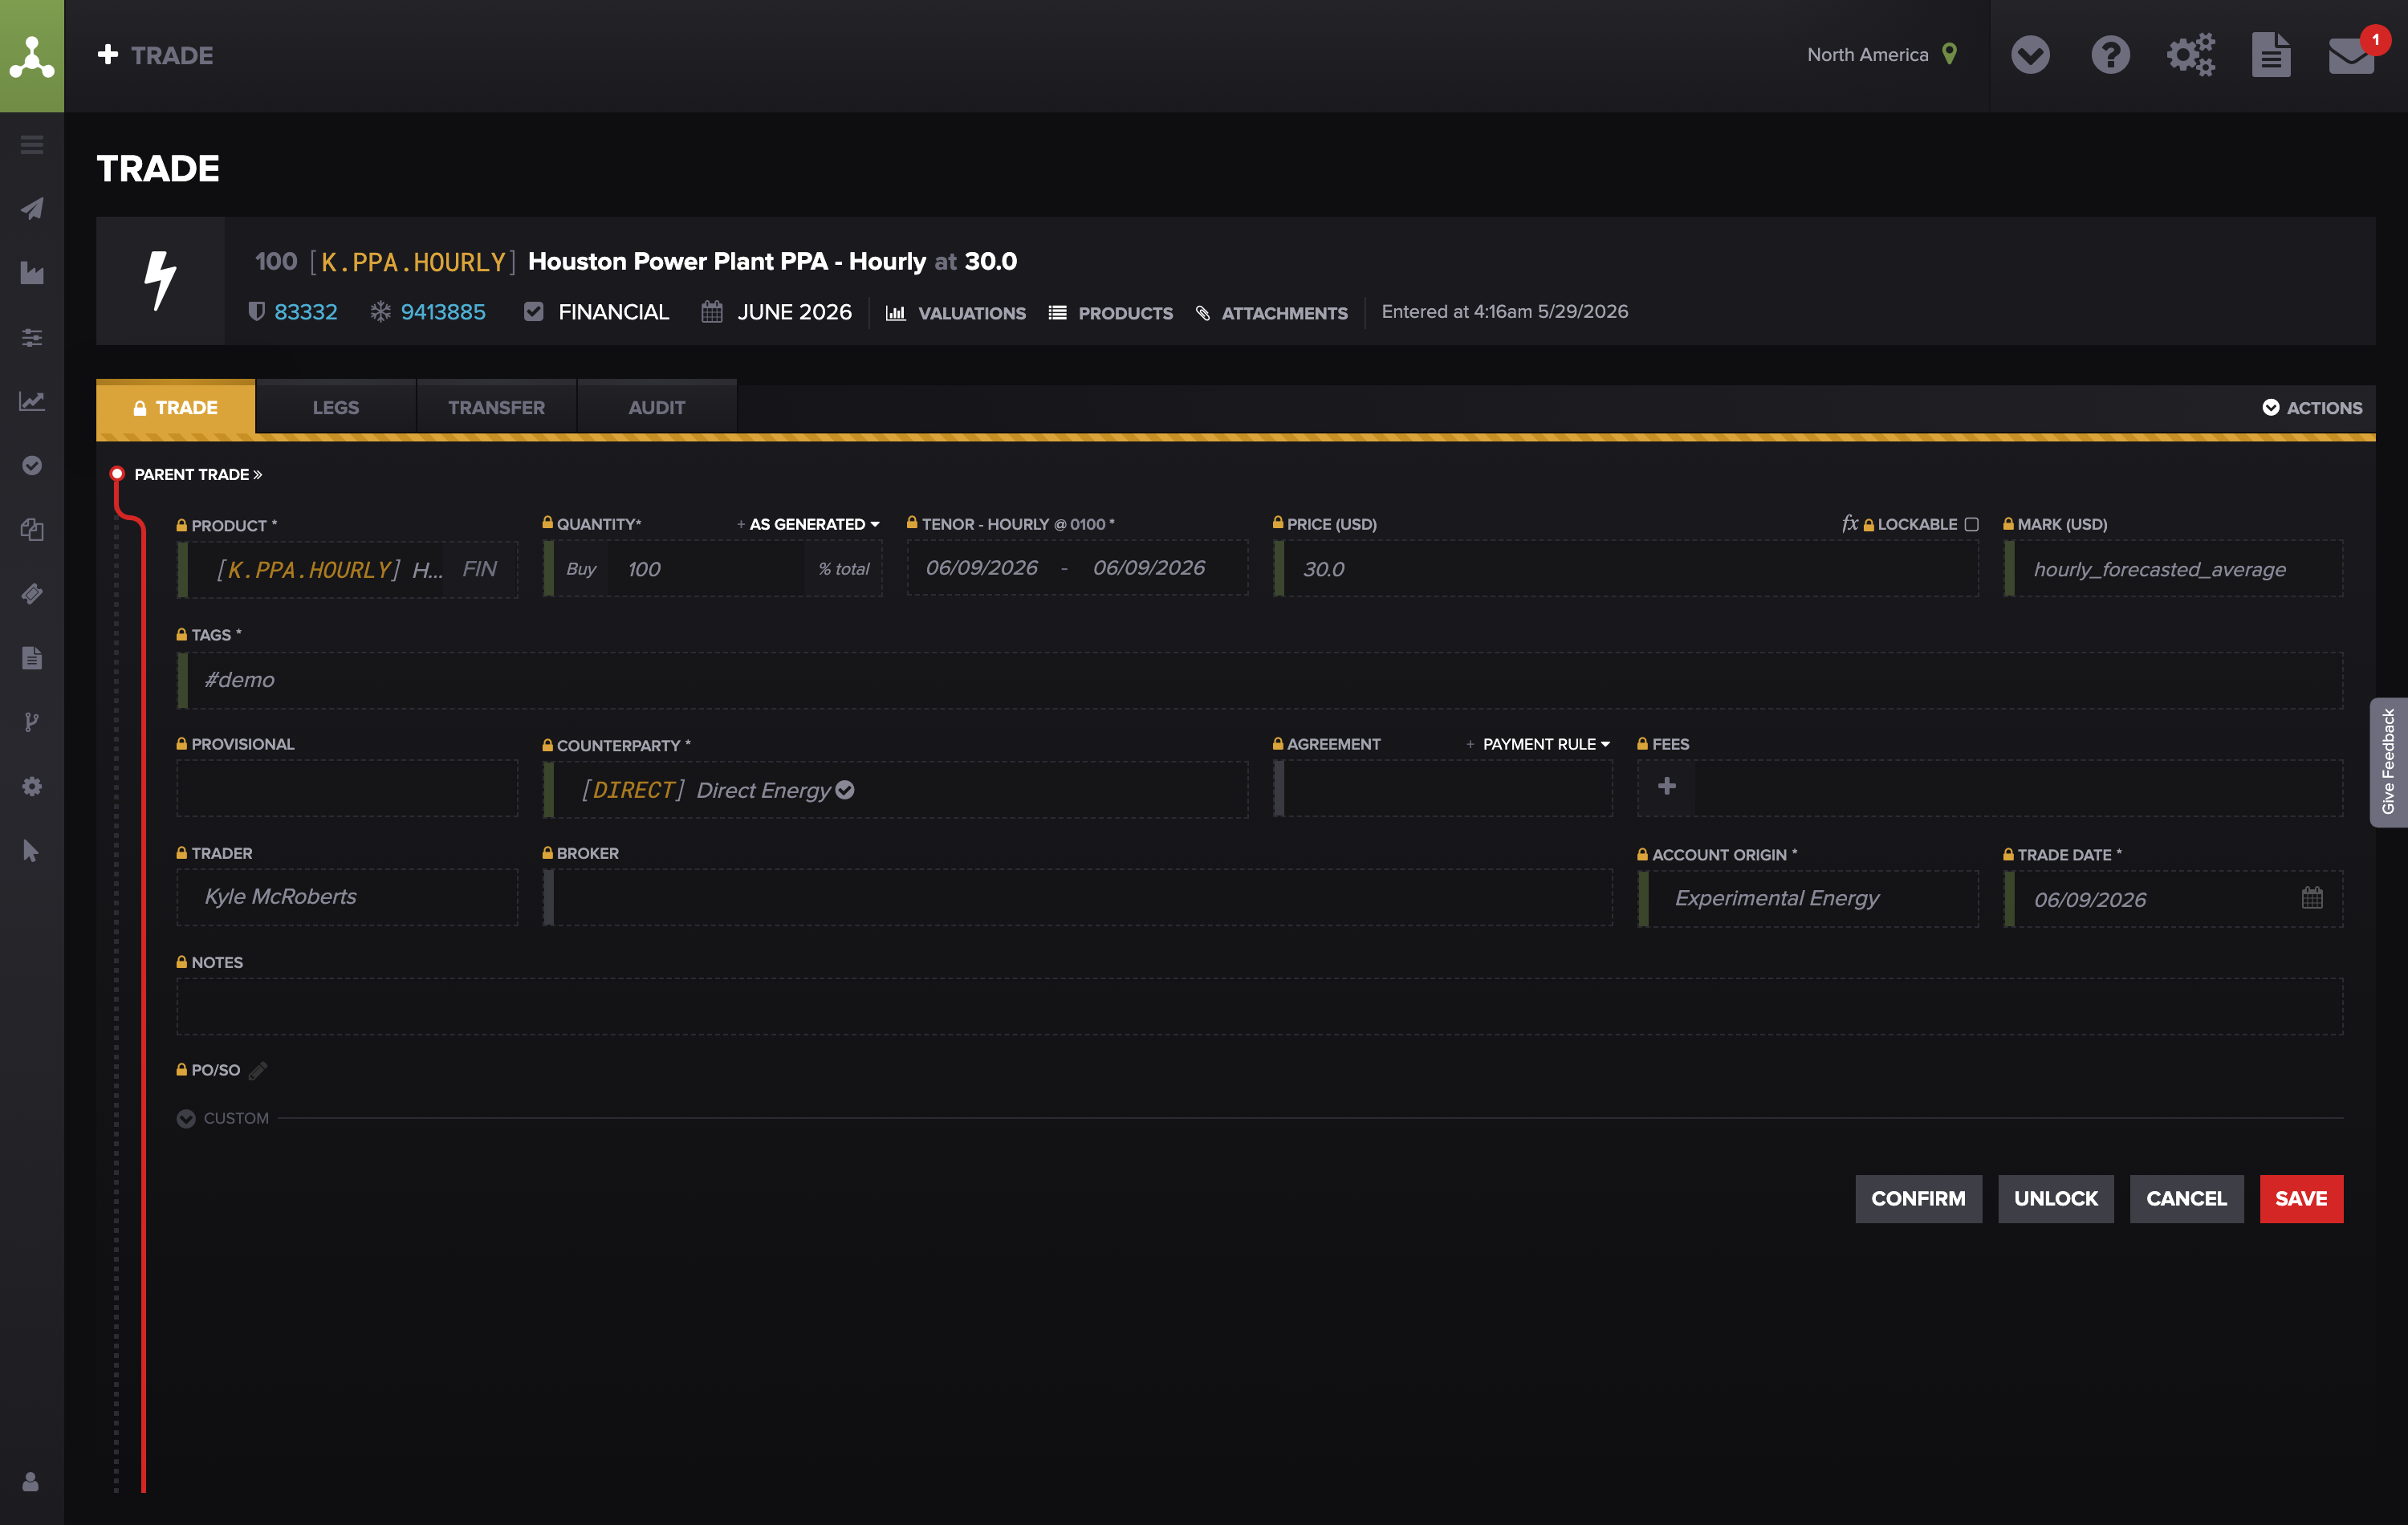
Task: Click the Tags field with #demo
Action: point(1260,680)
